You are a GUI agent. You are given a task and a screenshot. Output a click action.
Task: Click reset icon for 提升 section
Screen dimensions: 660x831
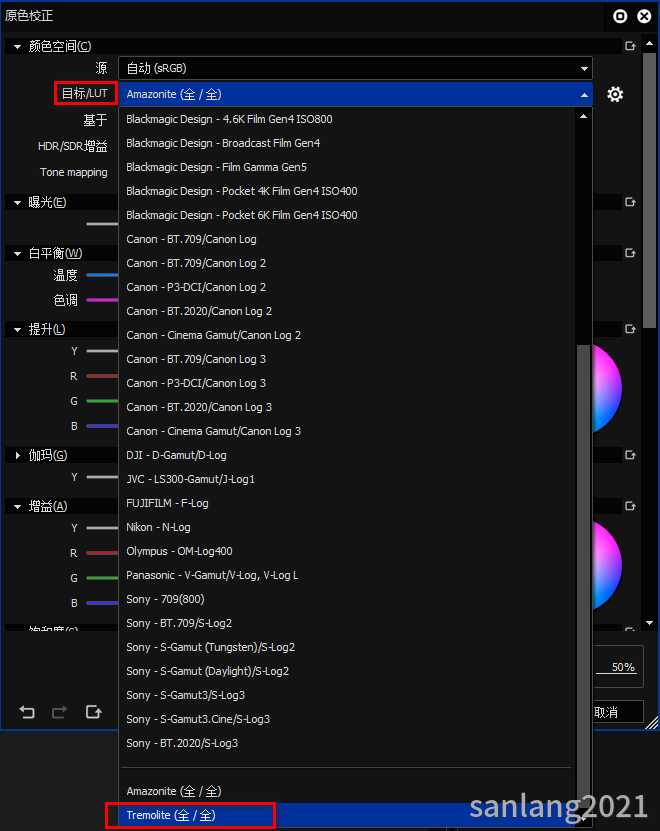pos(630,329)
